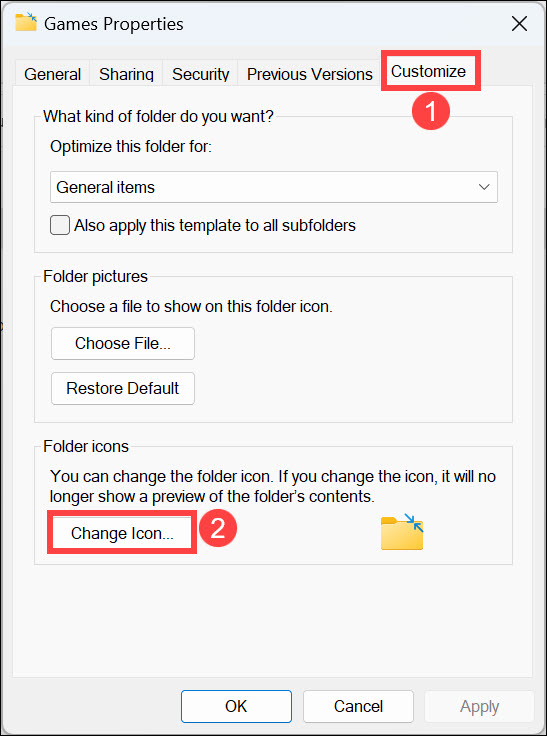Click the red step 2 annotation circle
The height and width of the screenshot is (736, 547).
pos(218,530)
